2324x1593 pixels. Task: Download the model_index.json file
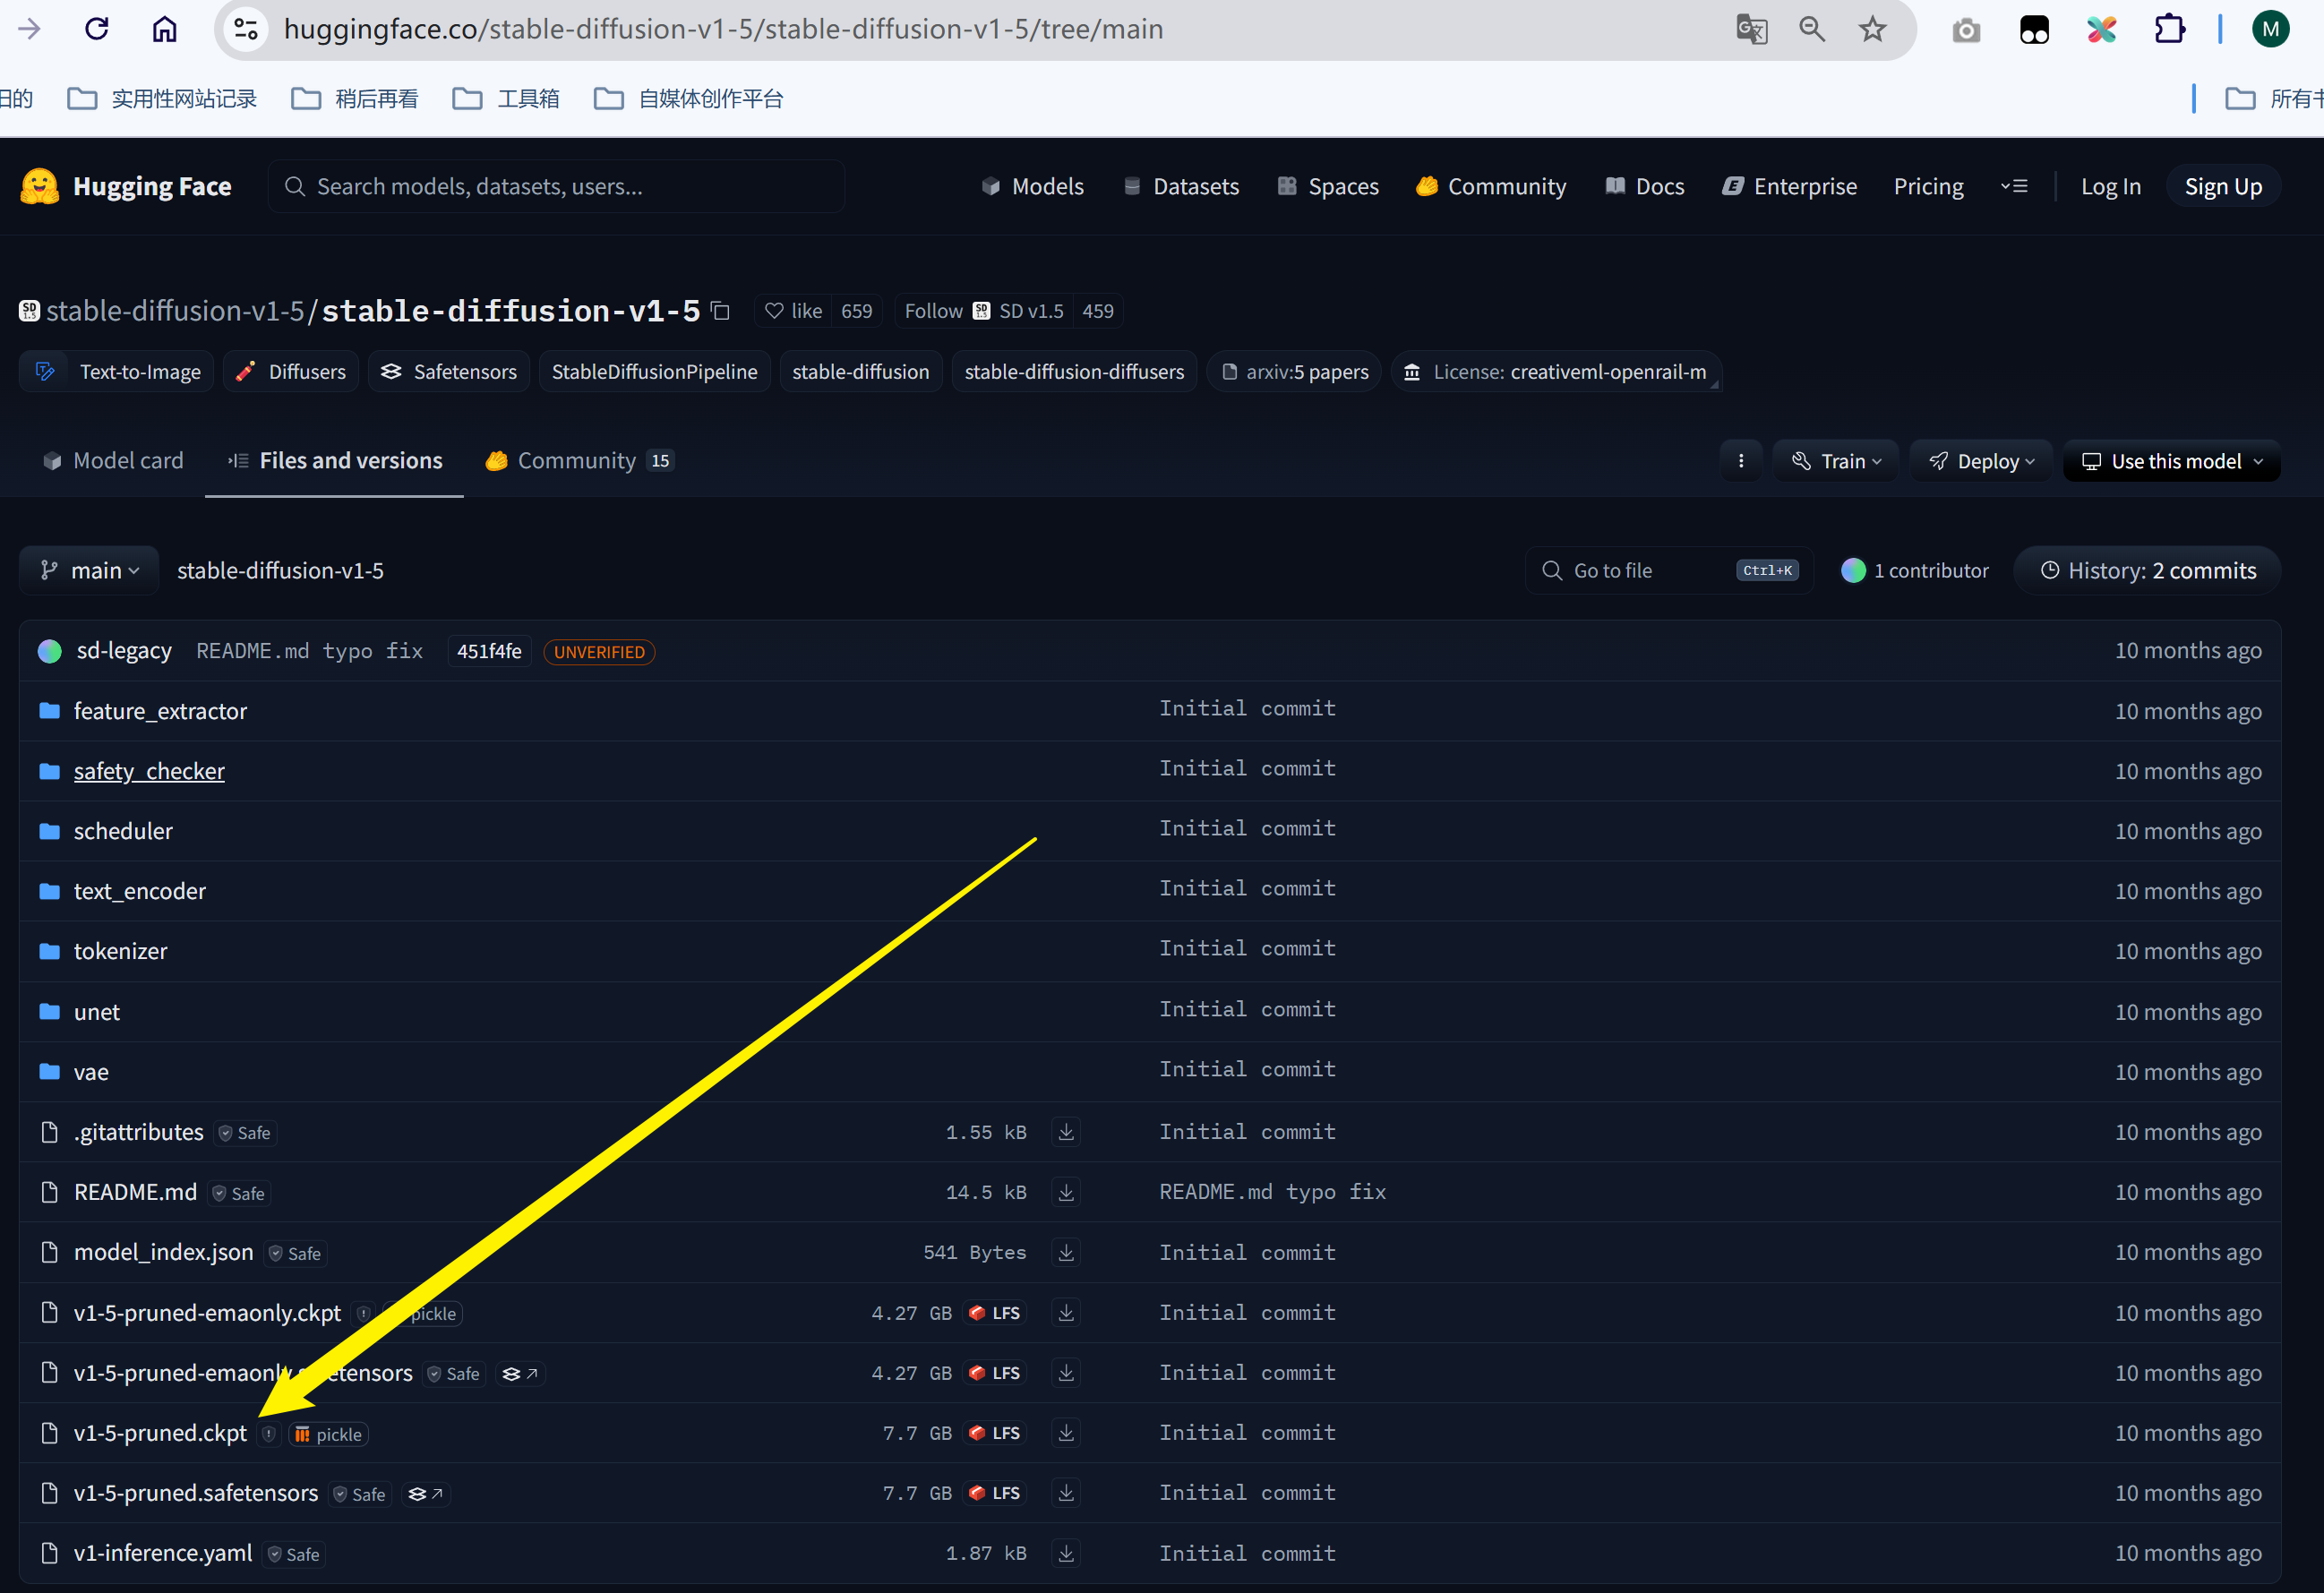[x=1066, y=1252]
